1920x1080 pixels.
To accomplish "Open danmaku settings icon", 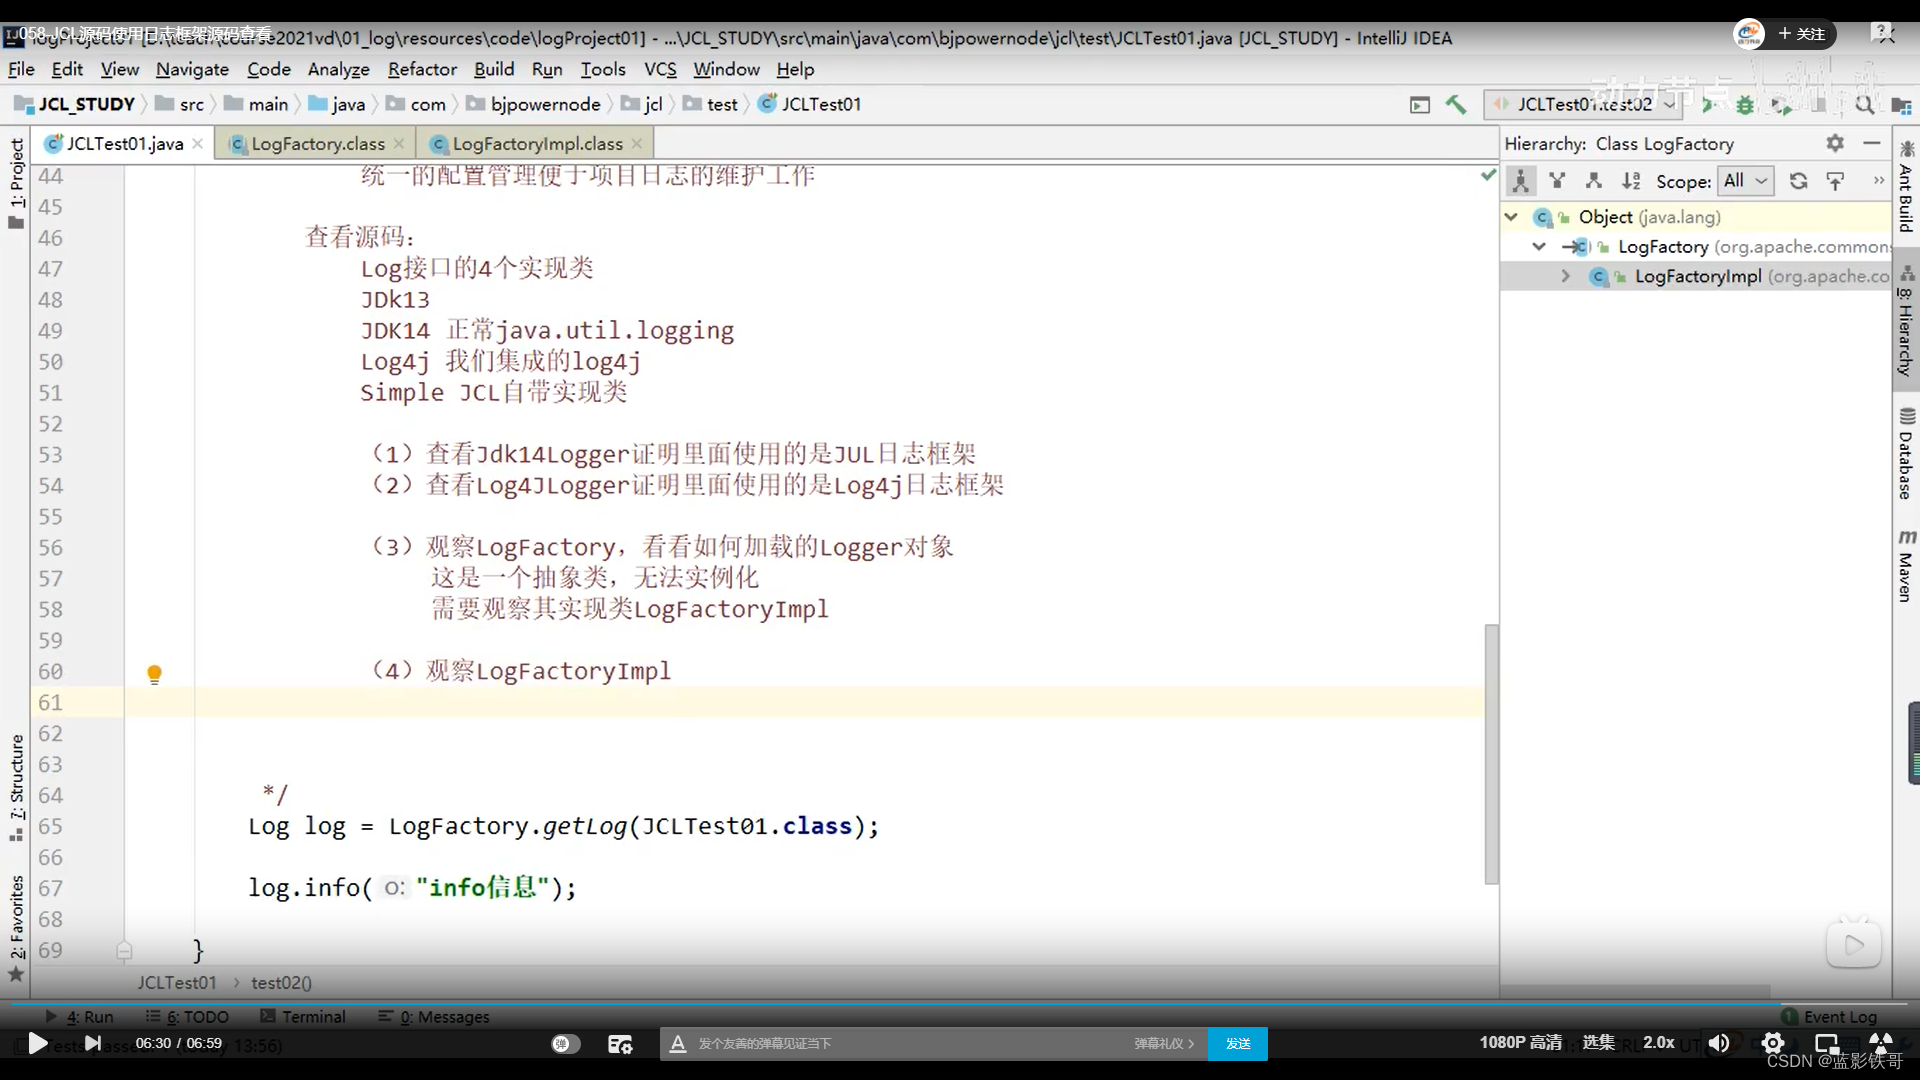I will pyautogui.click(x=620, y=1043).
